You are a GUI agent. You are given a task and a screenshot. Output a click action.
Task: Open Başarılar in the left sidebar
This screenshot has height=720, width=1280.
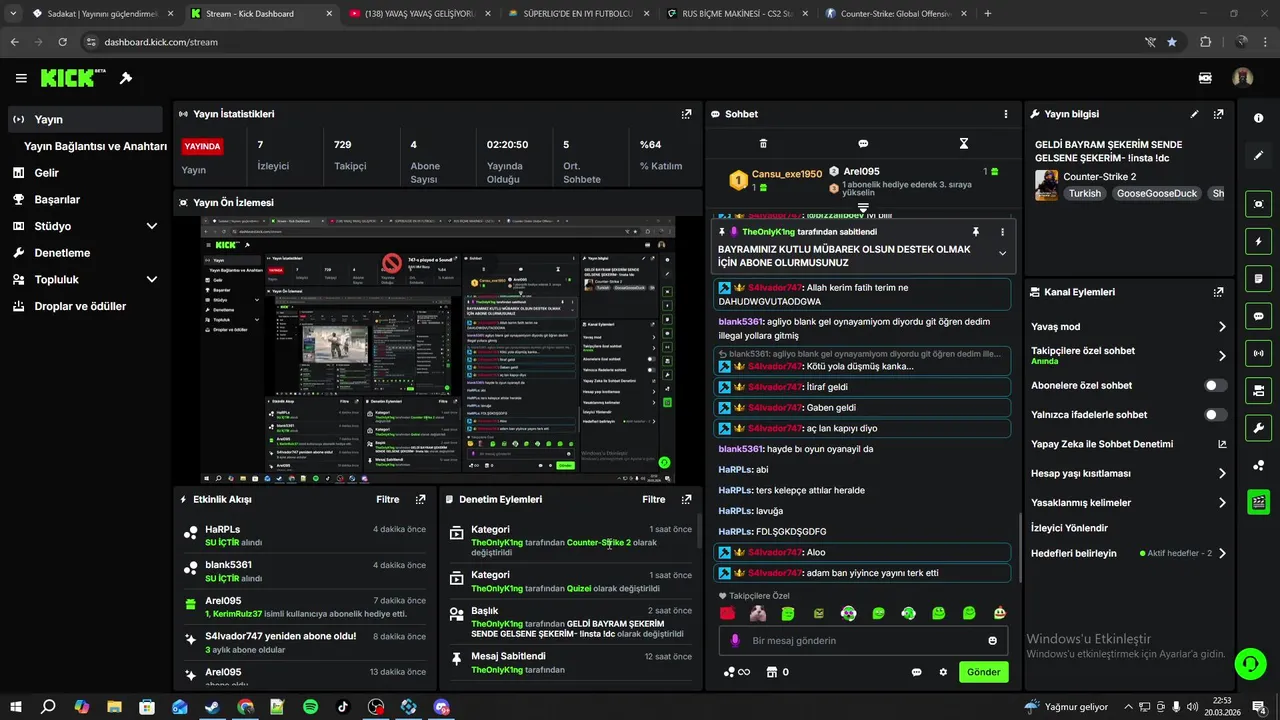point(57,199)
